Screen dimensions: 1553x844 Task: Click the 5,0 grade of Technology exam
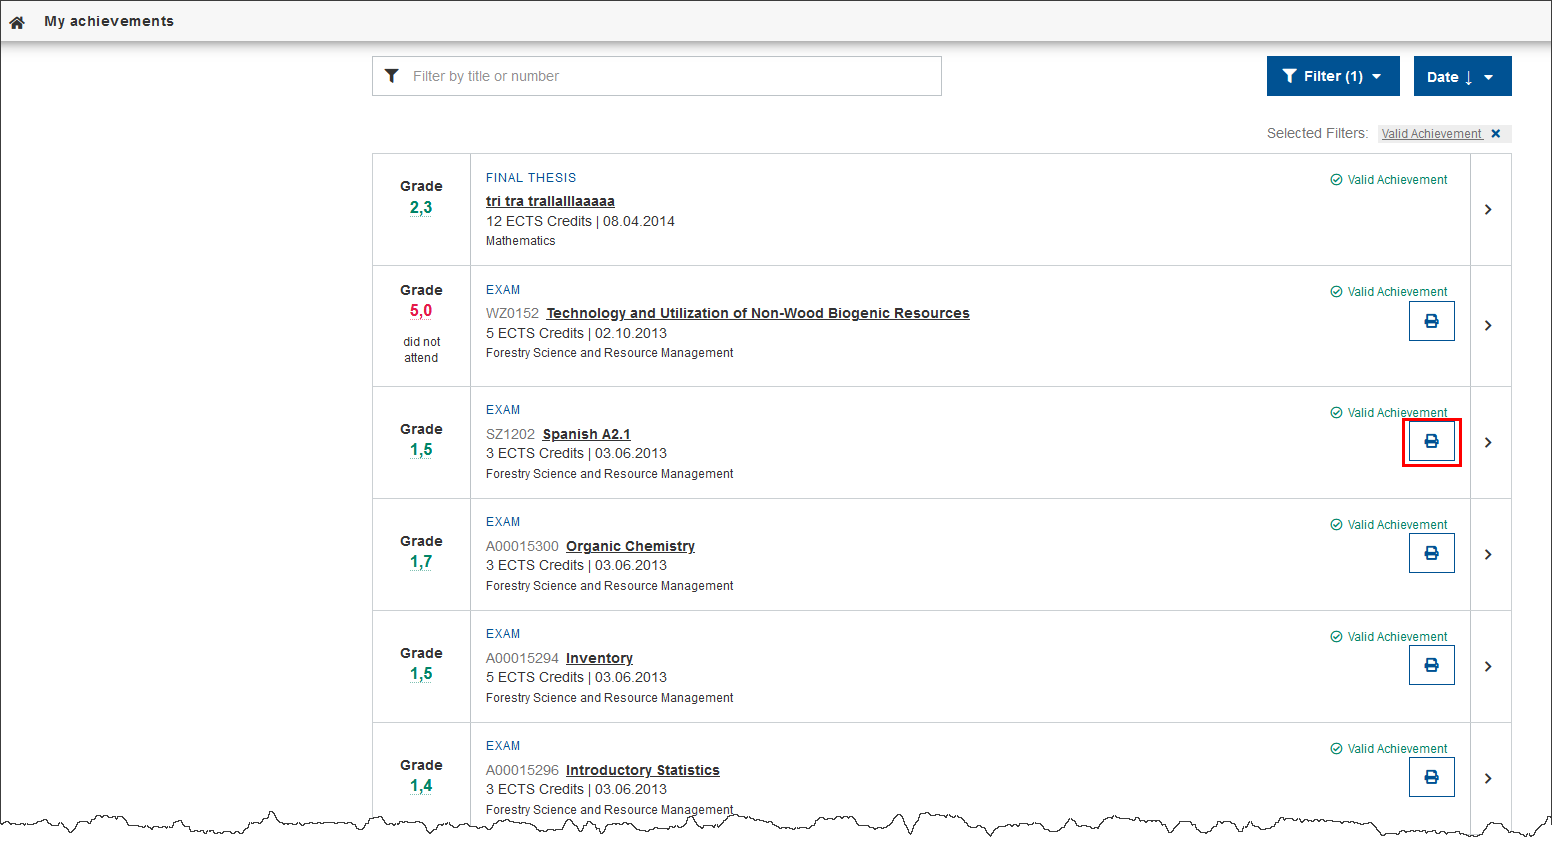pyautogui.click(x=421, y=311)
